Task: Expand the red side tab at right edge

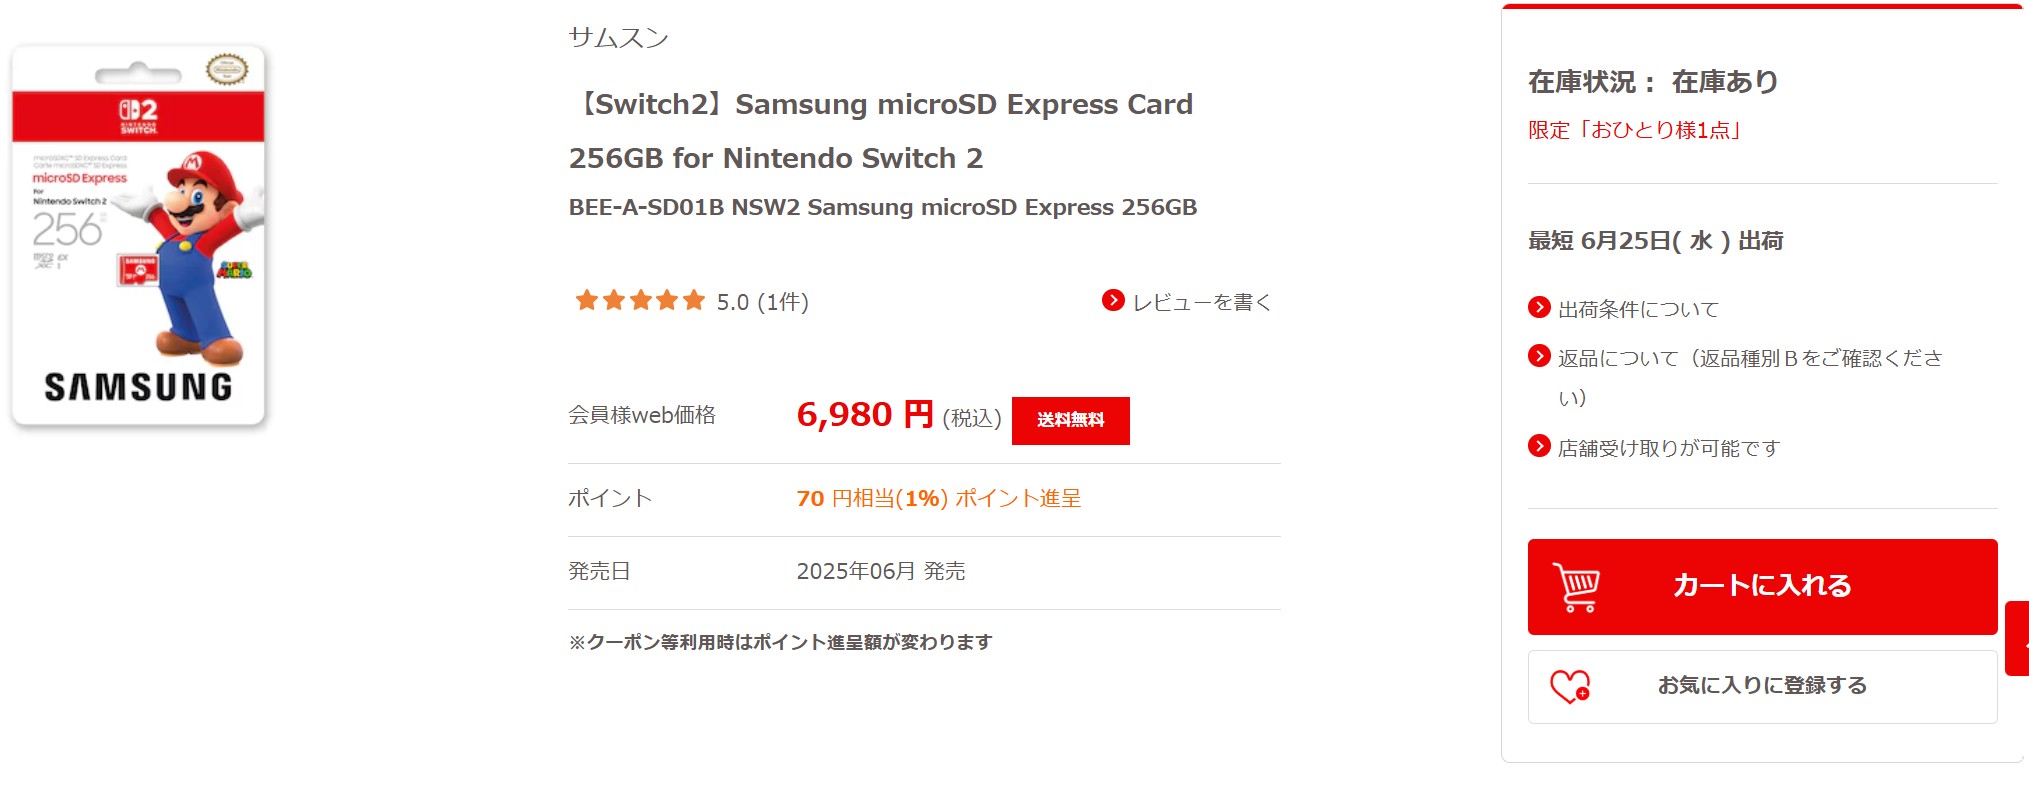Action: [x=2017, y=638]
